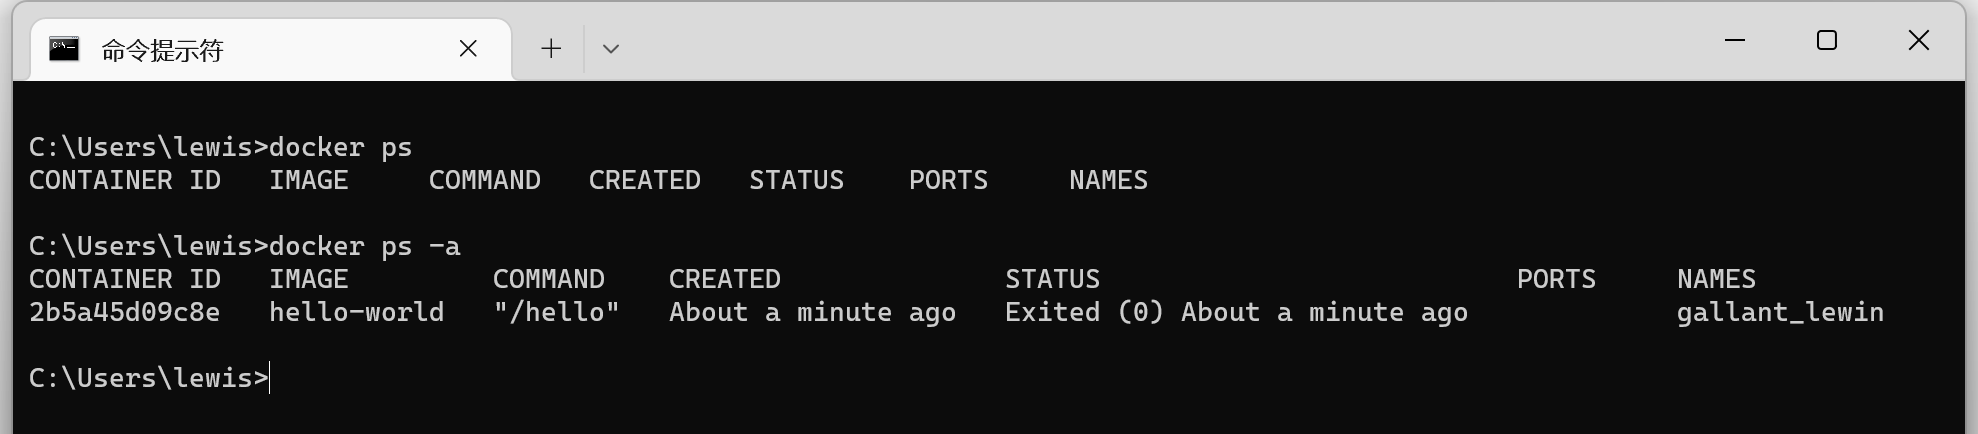Click the Exited (0) status text
The image size is (1978, 434).
[1084, 312]
